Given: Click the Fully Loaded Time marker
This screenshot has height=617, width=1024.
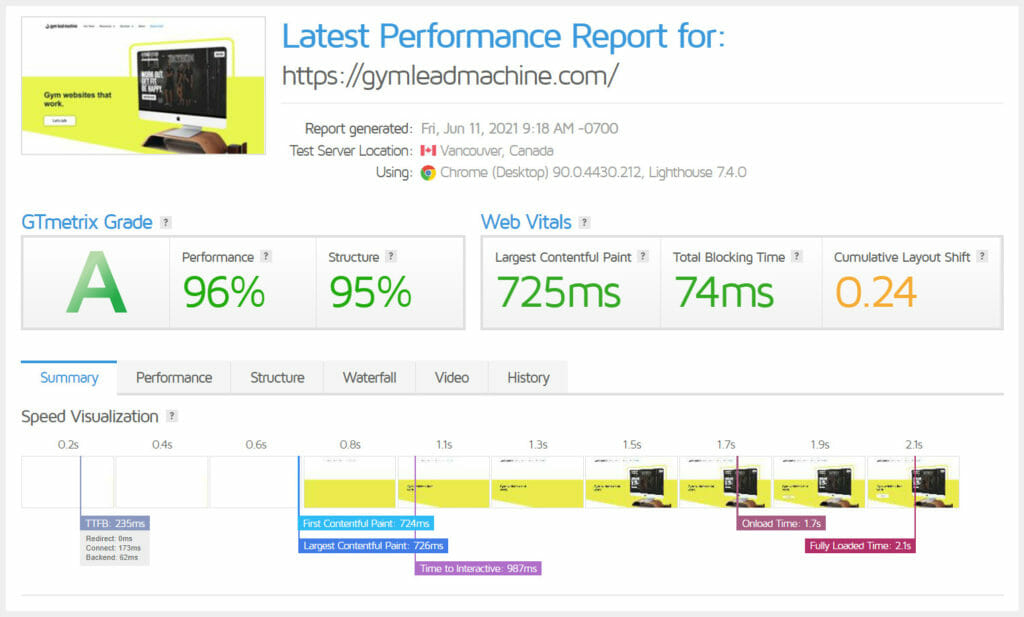Looking at the screenshot, I should (x=859, y=546).
